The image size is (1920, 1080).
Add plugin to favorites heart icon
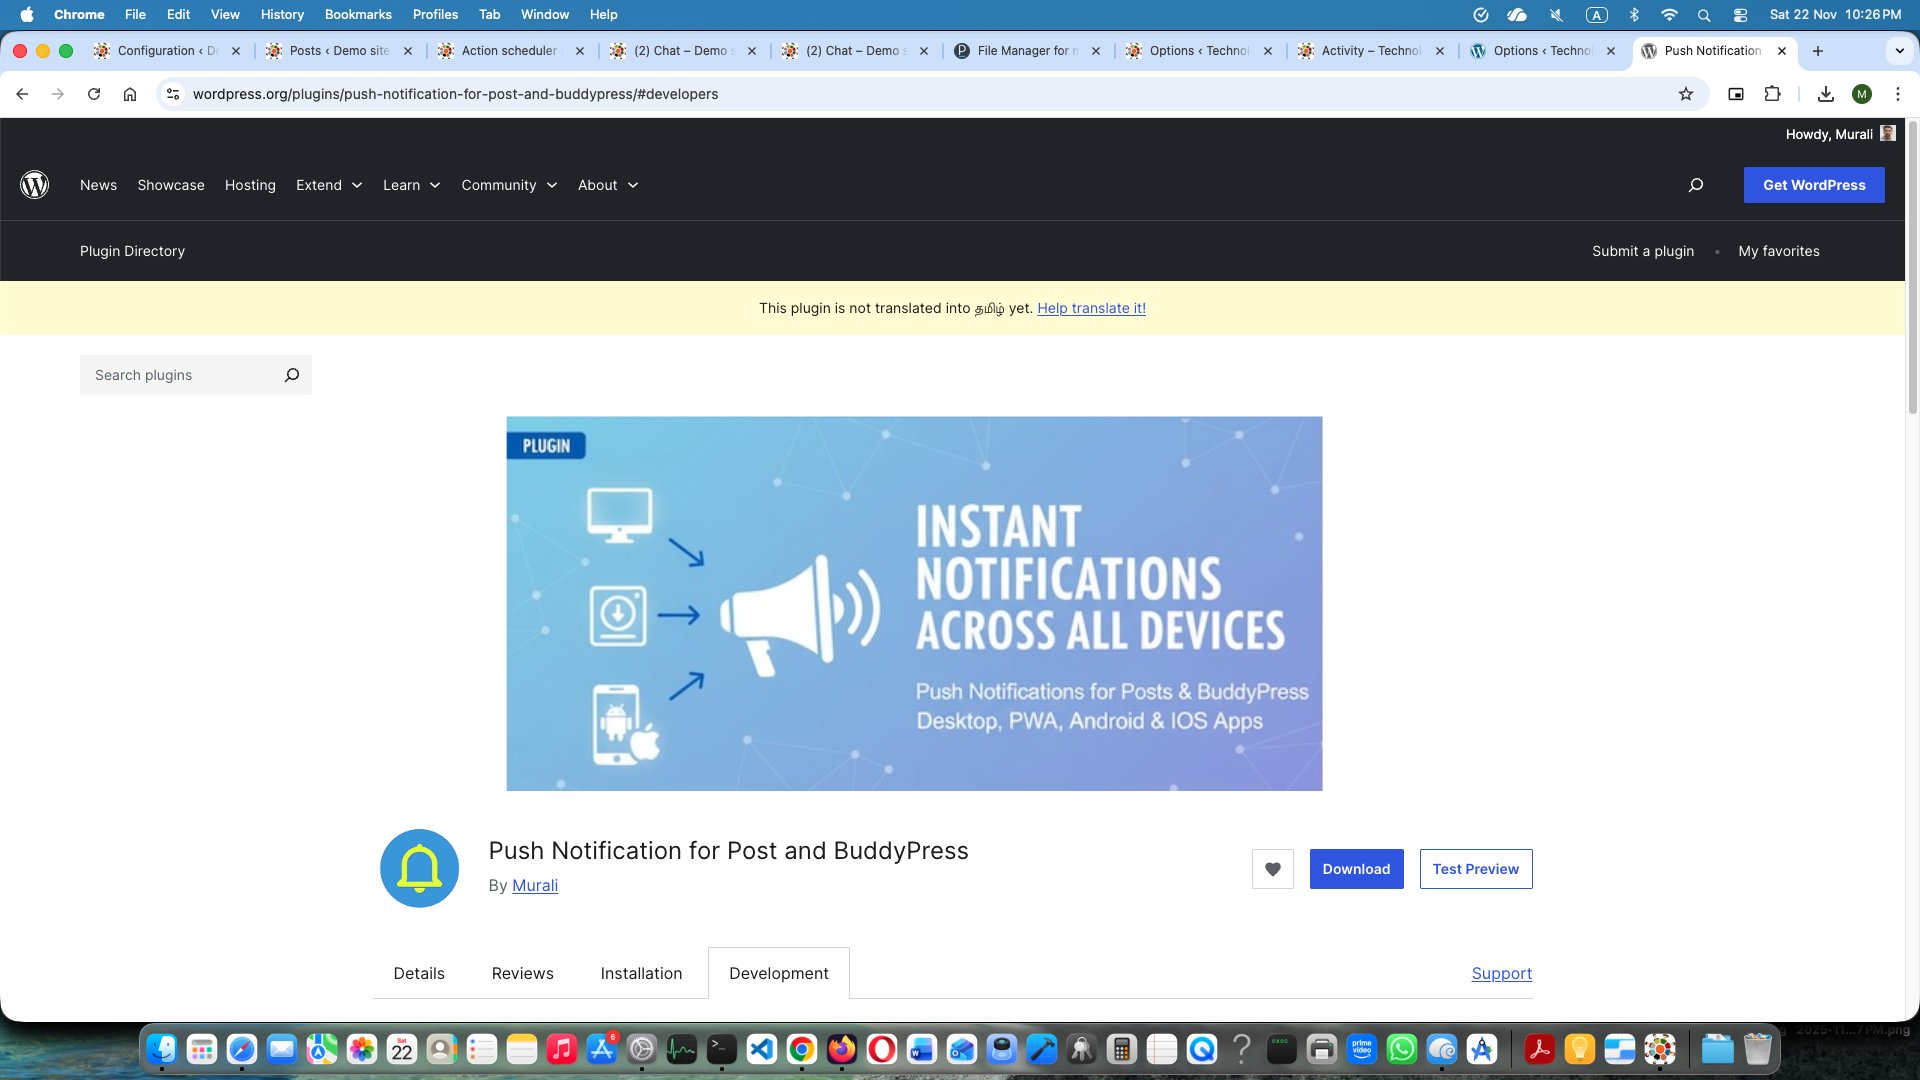(x=1272, y=869)
